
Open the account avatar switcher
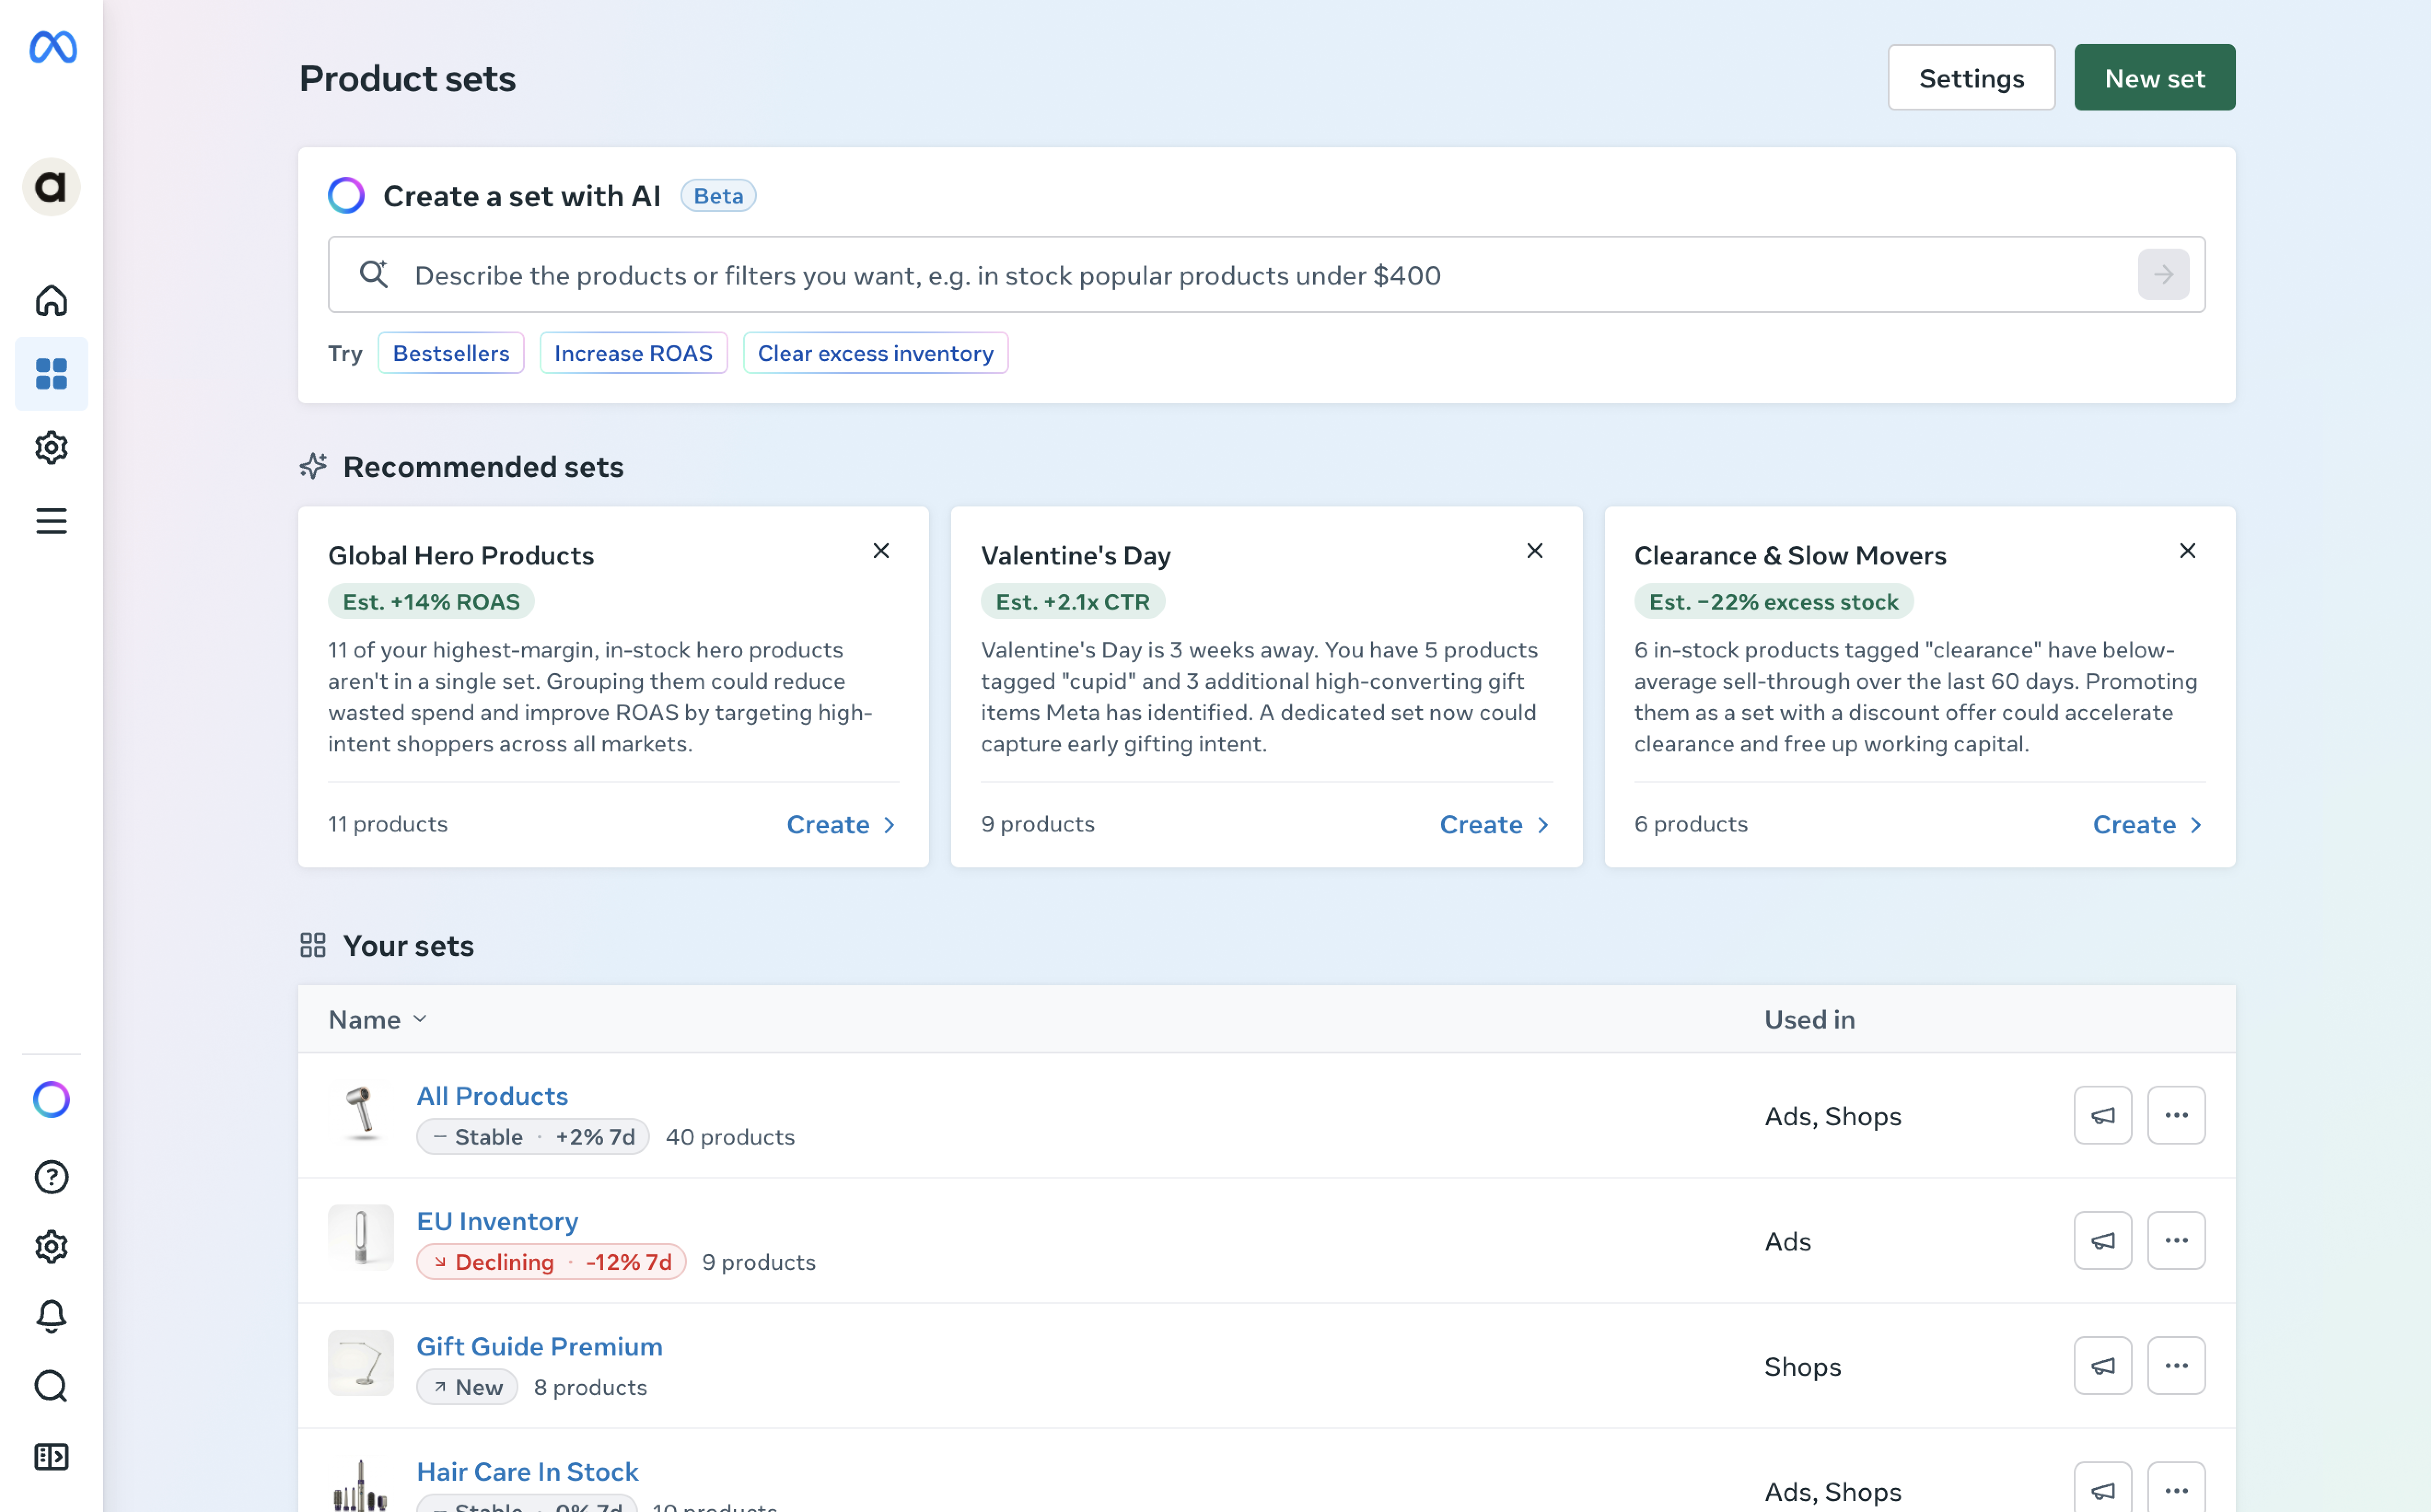[x=51, y=187]
